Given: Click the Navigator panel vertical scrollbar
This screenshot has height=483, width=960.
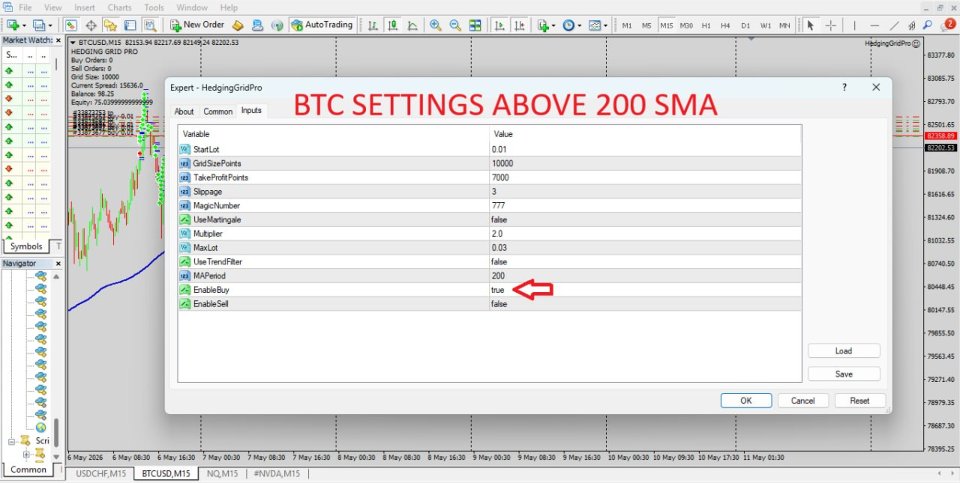Looking at the screenshot, I should (58, 433).
